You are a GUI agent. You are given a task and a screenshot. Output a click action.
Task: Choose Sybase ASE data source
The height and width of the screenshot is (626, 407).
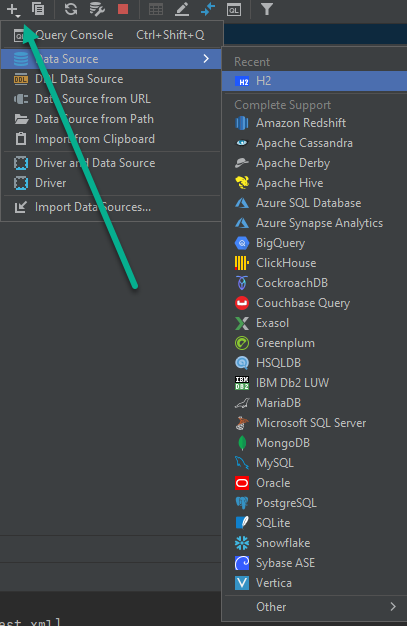pos(314,563)
